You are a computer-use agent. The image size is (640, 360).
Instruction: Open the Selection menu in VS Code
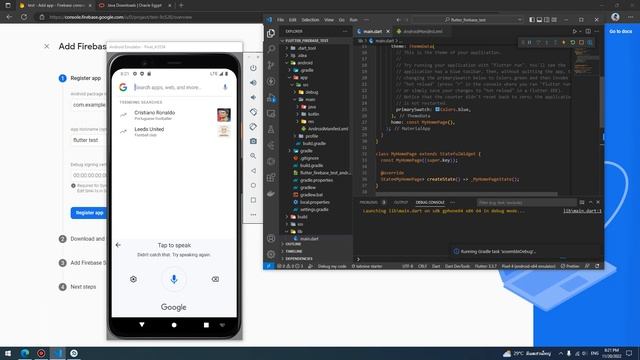(x=310, y=20)
